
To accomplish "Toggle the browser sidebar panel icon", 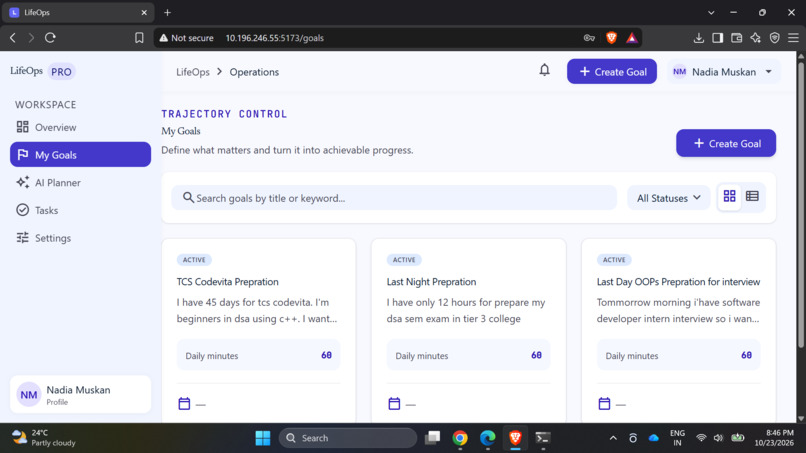I will (x=718, y=38).
